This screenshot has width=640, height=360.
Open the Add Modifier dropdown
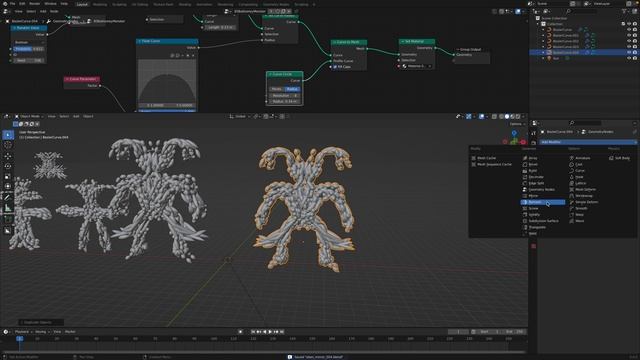pos(588,142)
